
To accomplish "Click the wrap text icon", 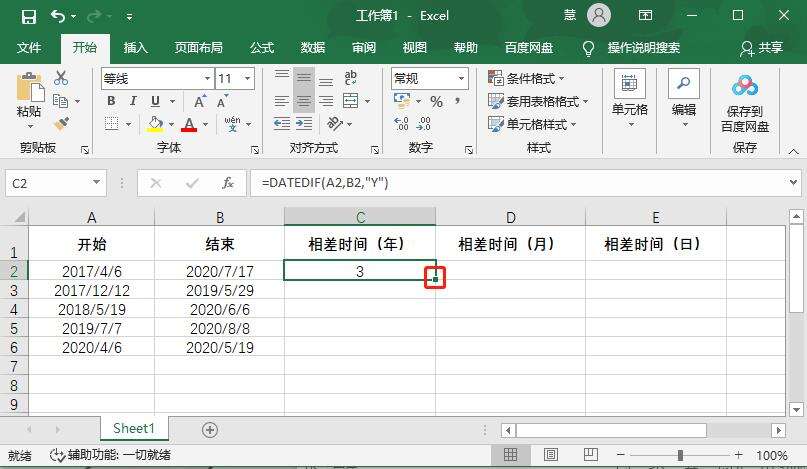I will tap(351, 78).
